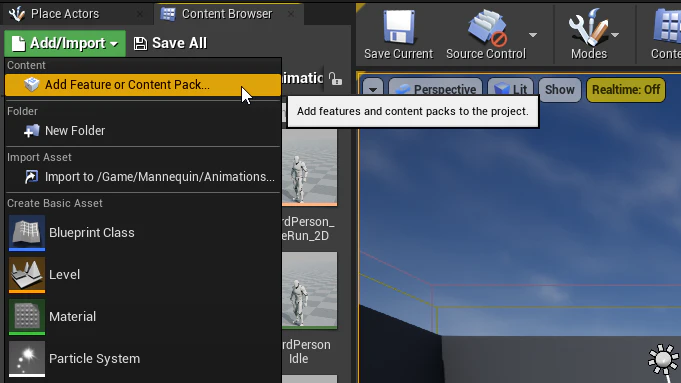Image resolution: width=681 pixels, height=383 pixels.
Task: Click the Save All button
Action: click(170, 43)
